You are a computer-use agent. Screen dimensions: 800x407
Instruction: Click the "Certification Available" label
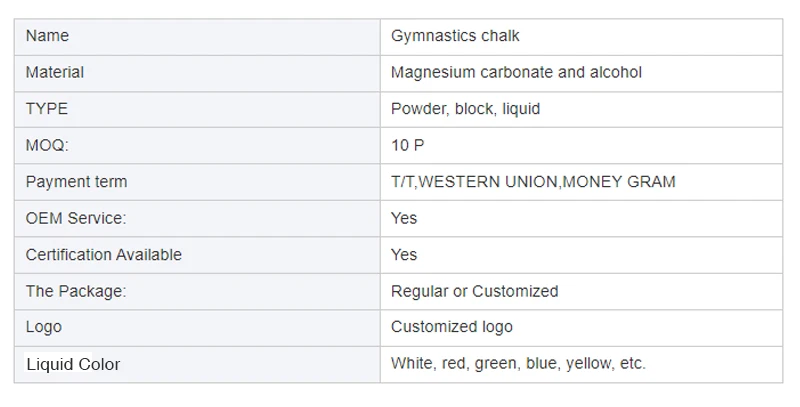click(x=104, y=255)
